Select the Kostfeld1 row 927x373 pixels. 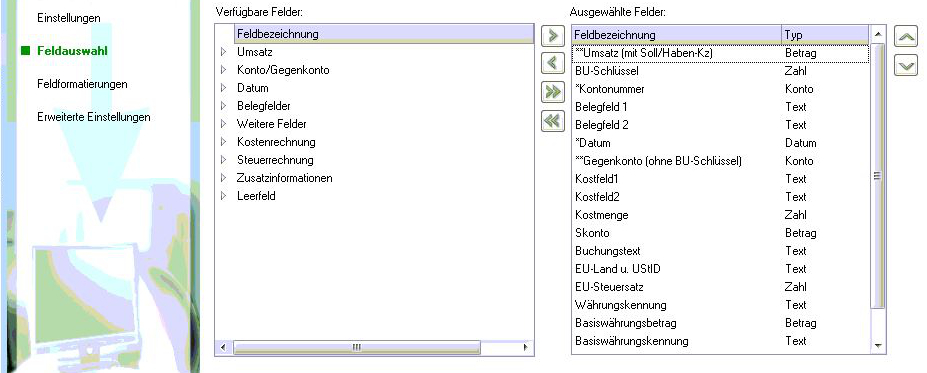pyautogui.click(x=721, y=179)
